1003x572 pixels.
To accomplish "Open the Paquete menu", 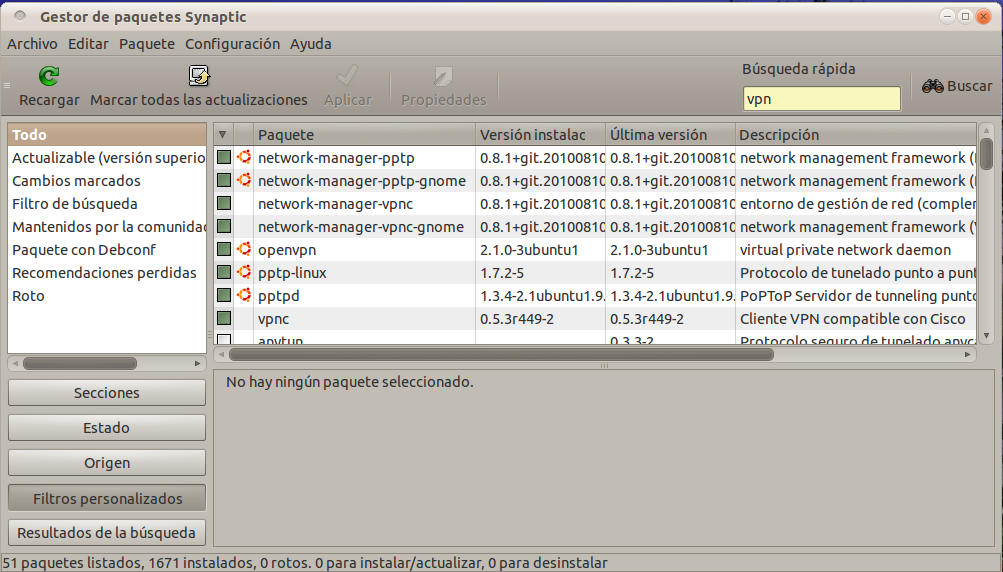I will 146,44.
